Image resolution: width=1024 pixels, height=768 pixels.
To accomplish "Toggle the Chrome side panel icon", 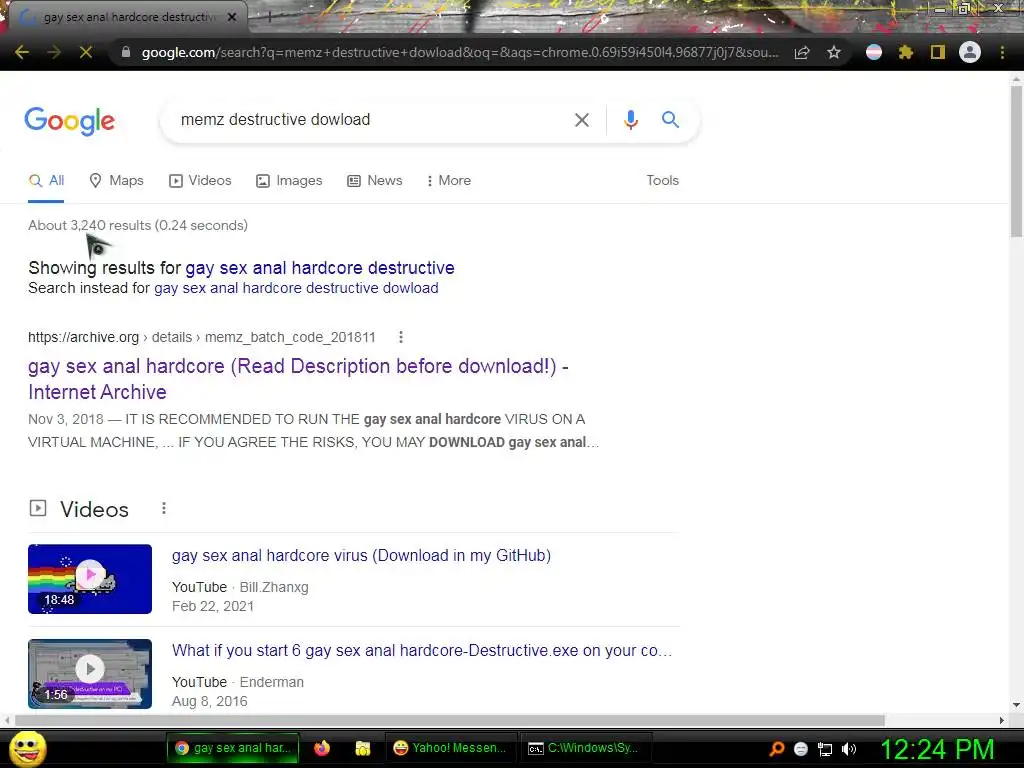I will [938, 52].
